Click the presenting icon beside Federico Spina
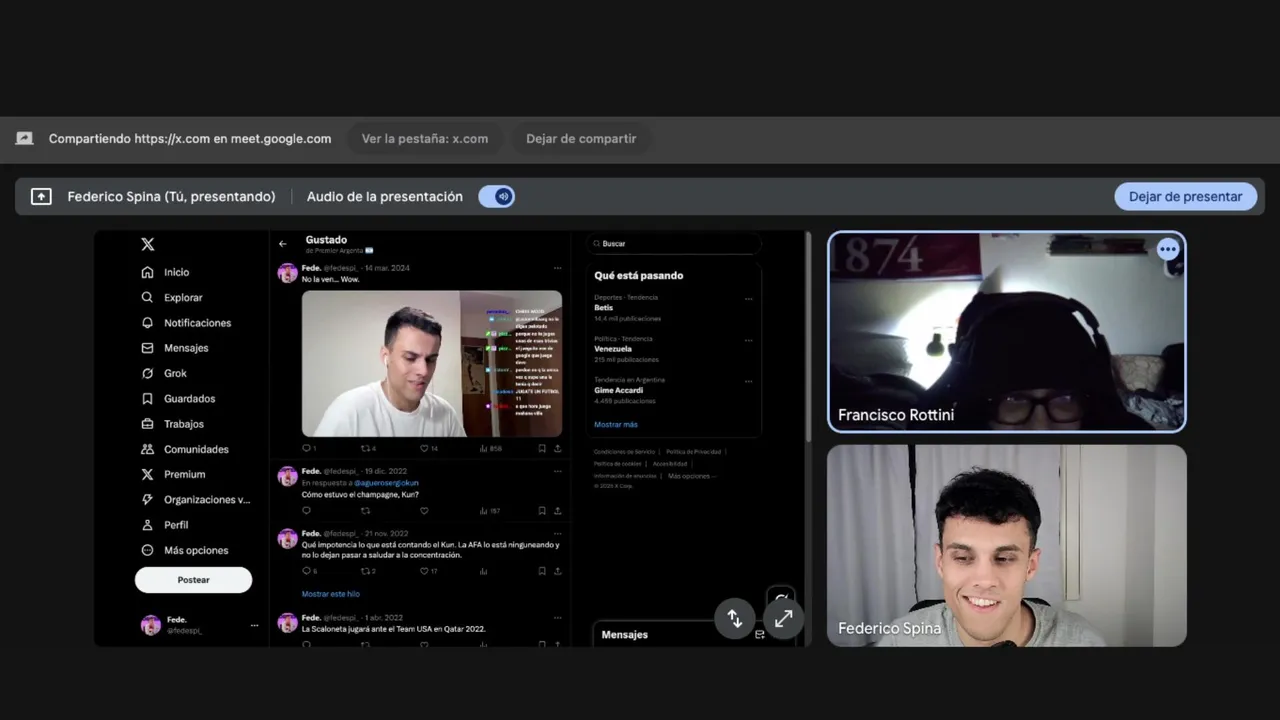The width and height of the screenshot is (1280, 720). point(41,197)
